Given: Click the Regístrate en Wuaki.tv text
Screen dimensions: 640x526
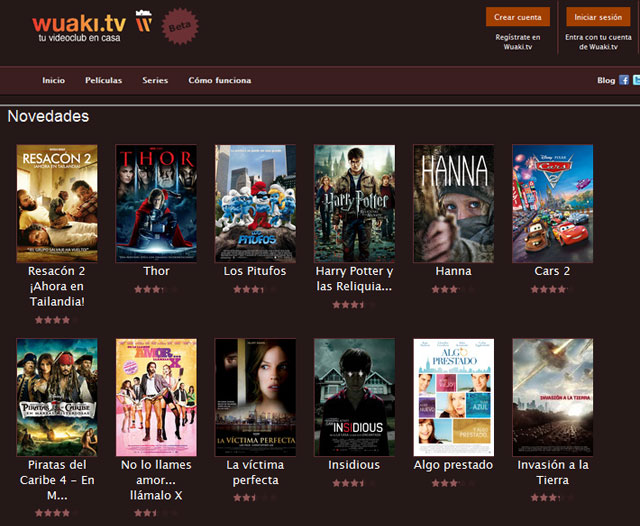Looking at the screenshot, I should click(518, 42).
